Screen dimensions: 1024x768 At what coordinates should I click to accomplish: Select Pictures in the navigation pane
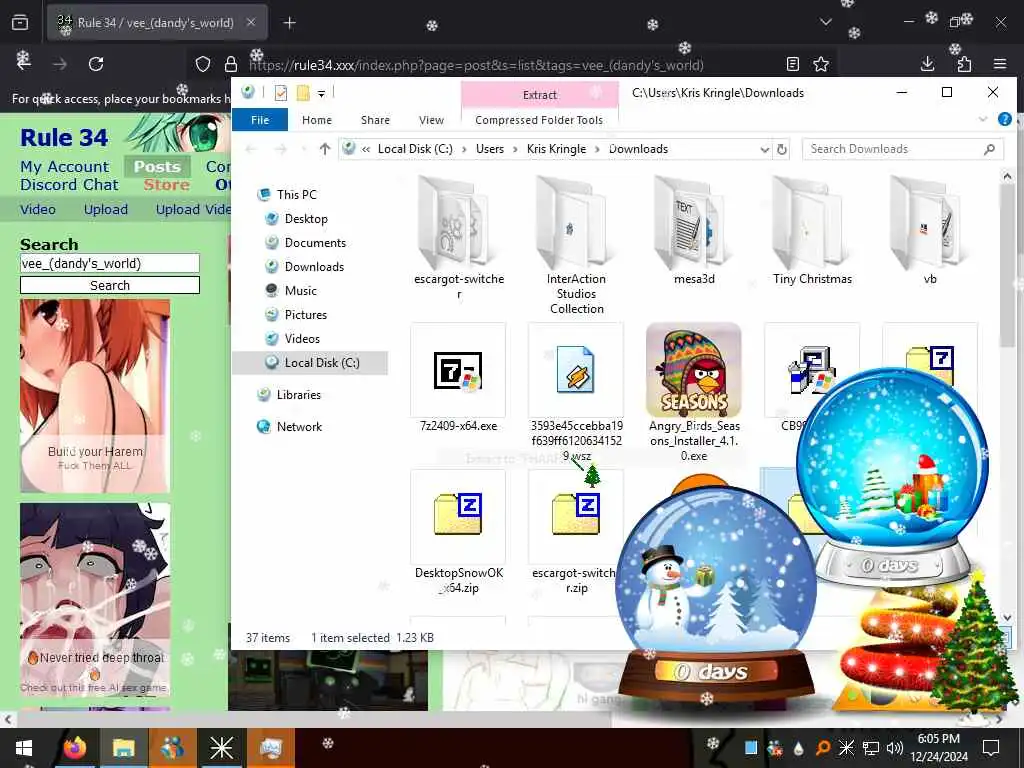(306, 315)
